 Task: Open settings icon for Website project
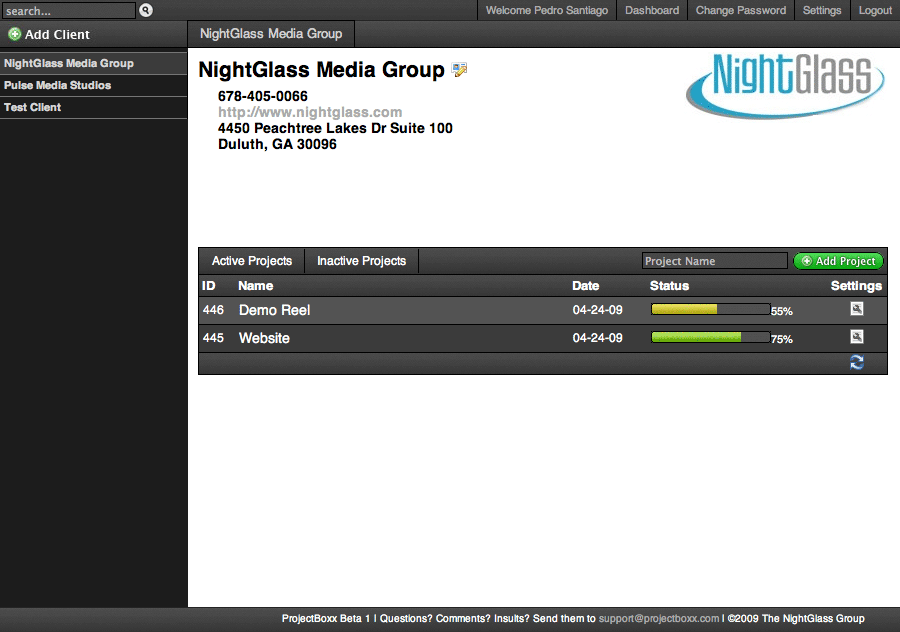click(856, 336)
